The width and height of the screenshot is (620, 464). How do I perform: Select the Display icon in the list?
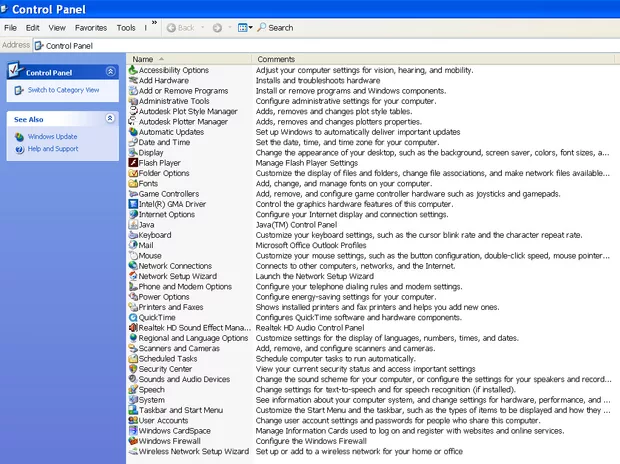[133, 152]
